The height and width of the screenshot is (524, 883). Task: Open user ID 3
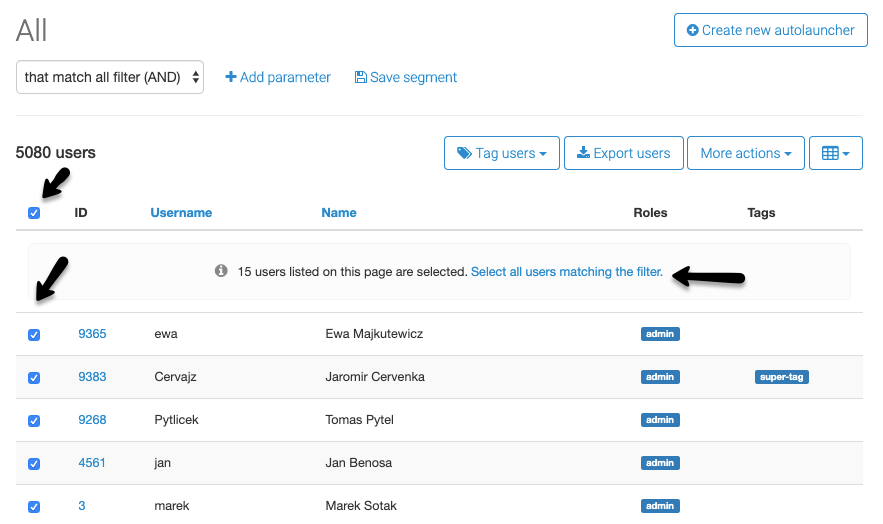[82, 506]
